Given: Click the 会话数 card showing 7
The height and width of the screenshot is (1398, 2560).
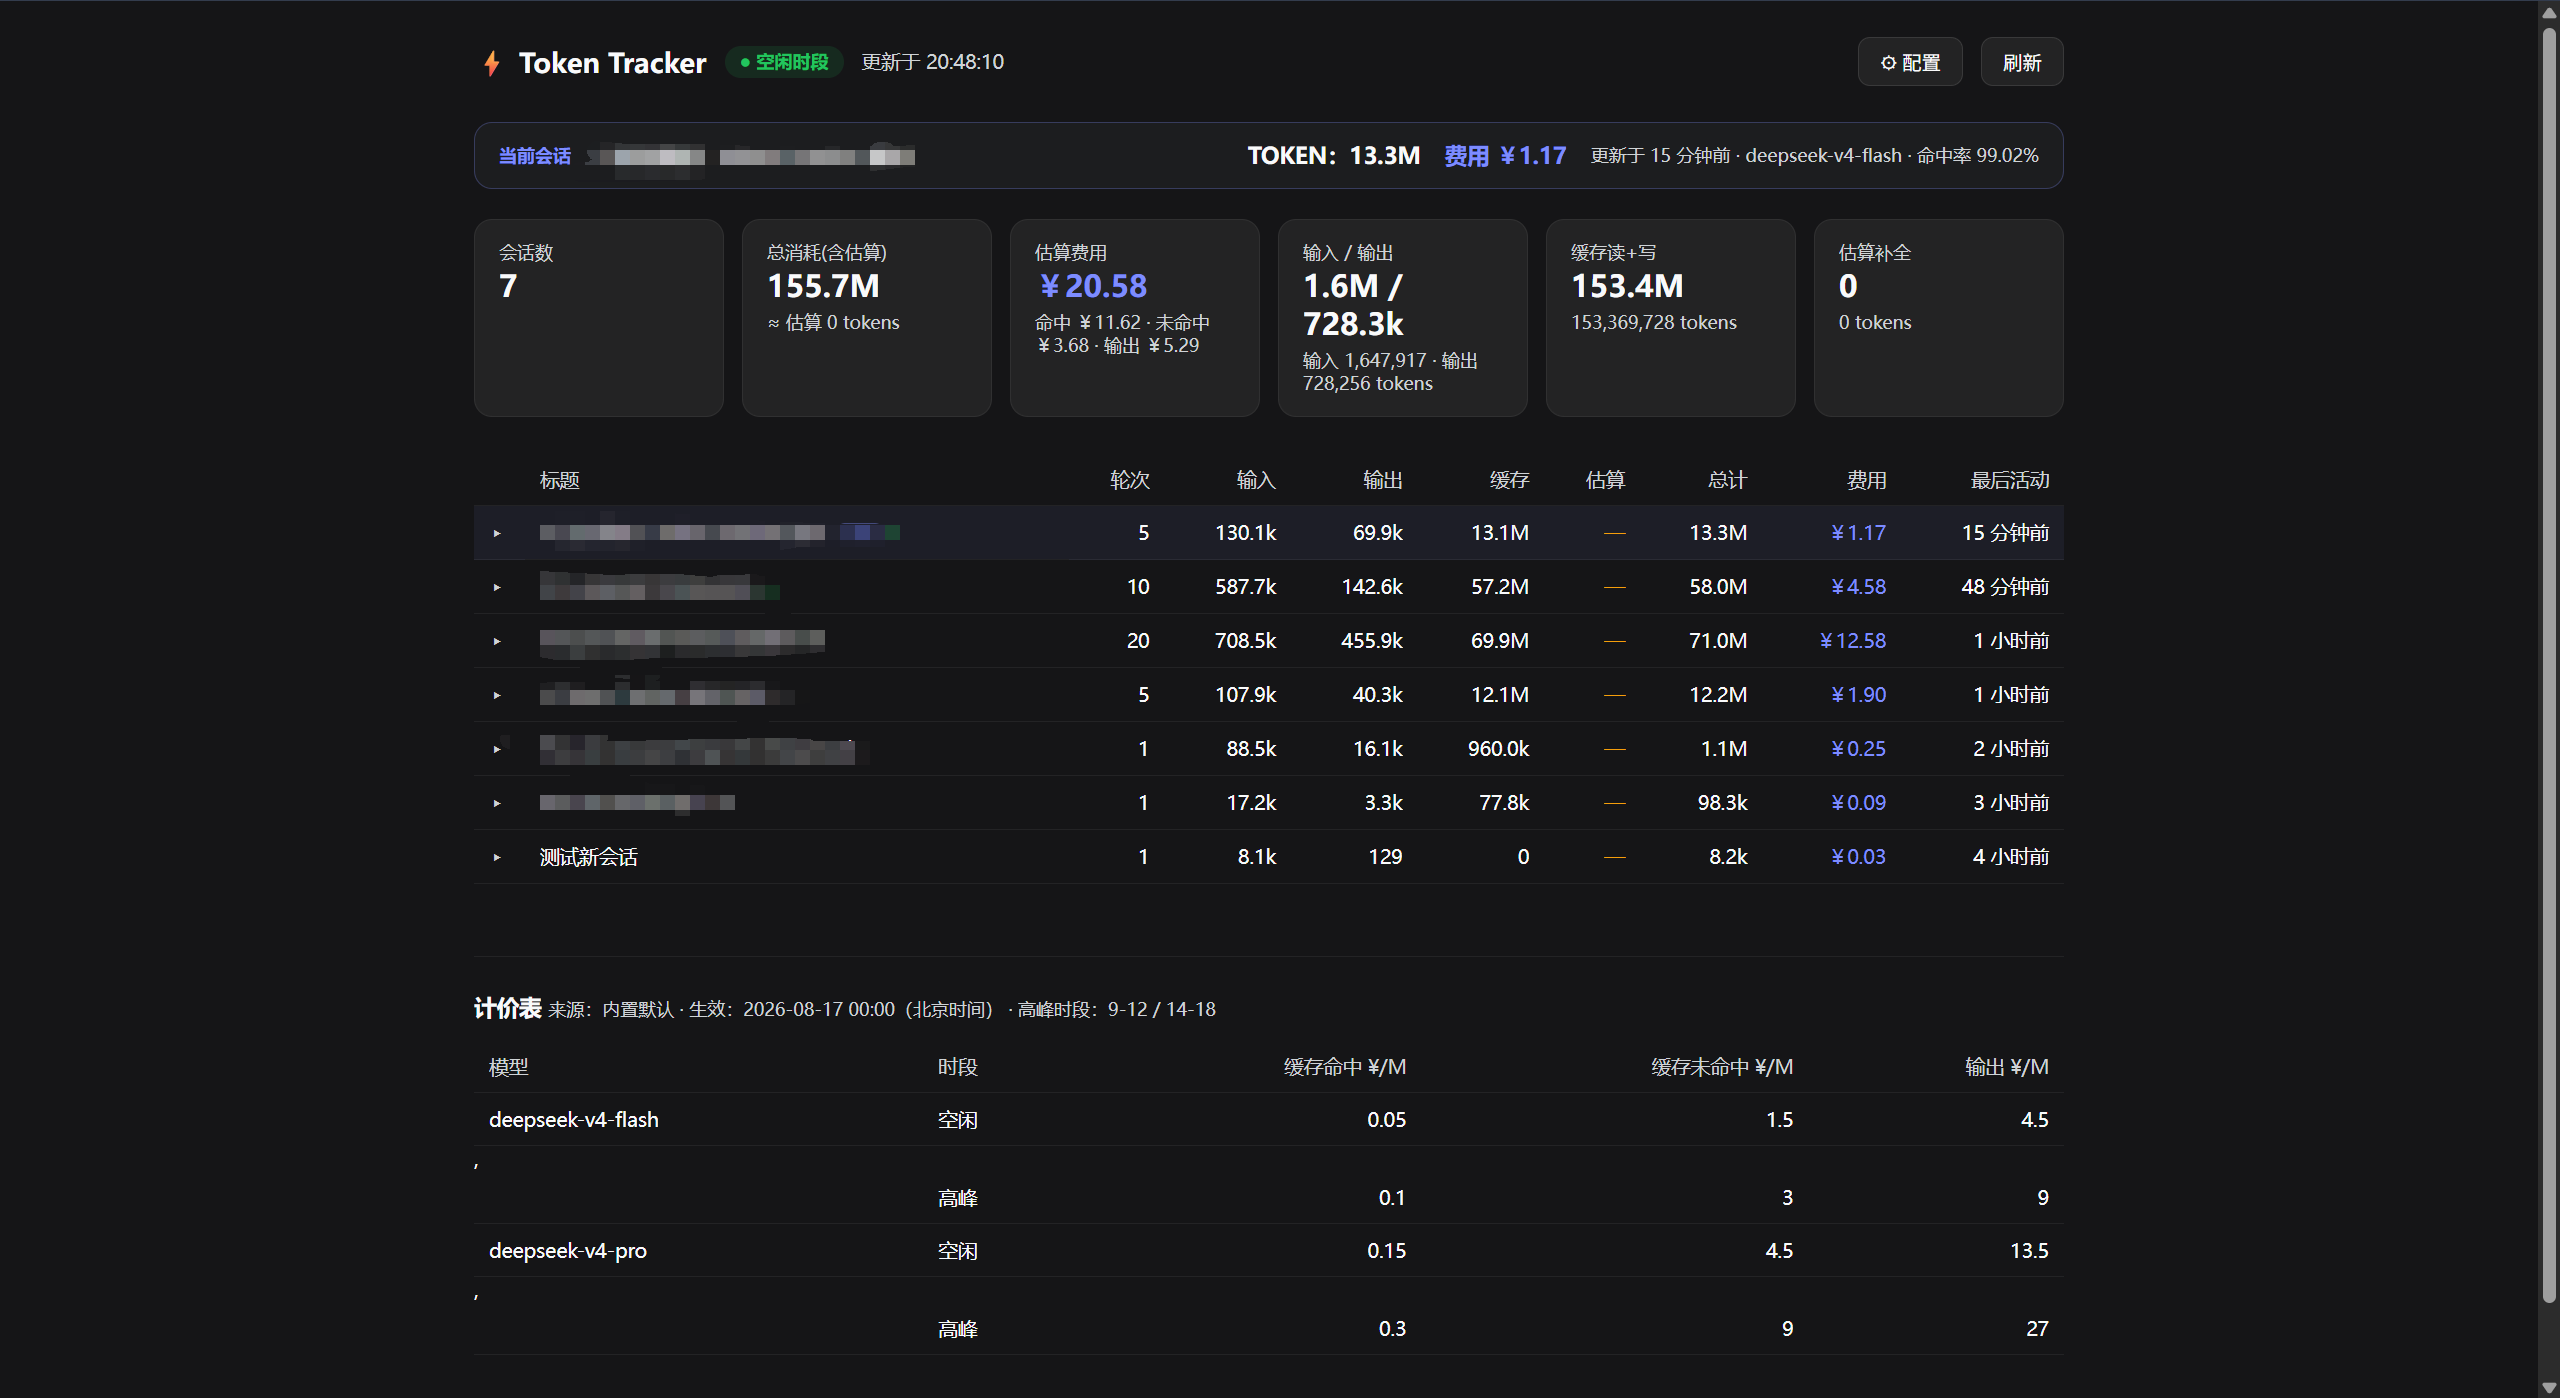Looking at the screenshot, I should (x=598, y=318).
